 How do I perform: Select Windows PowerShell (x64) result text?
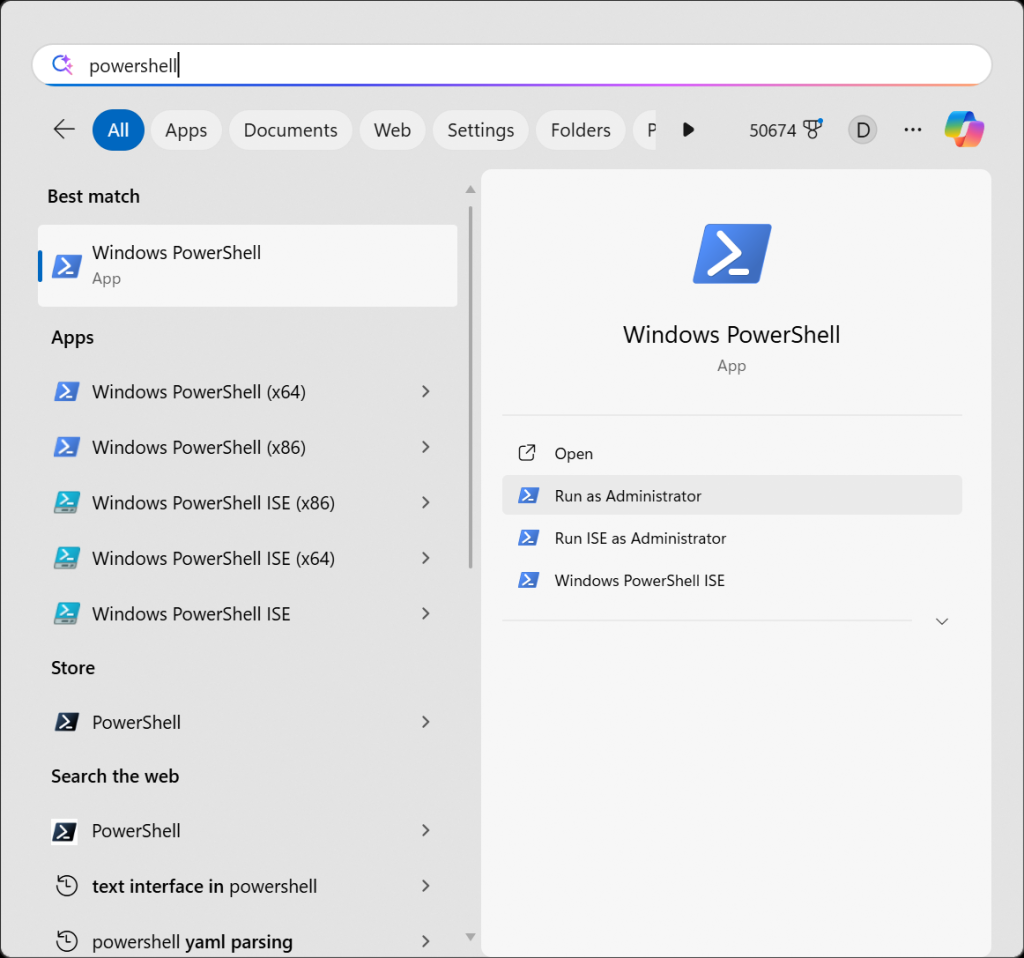(x=199, y=391)
